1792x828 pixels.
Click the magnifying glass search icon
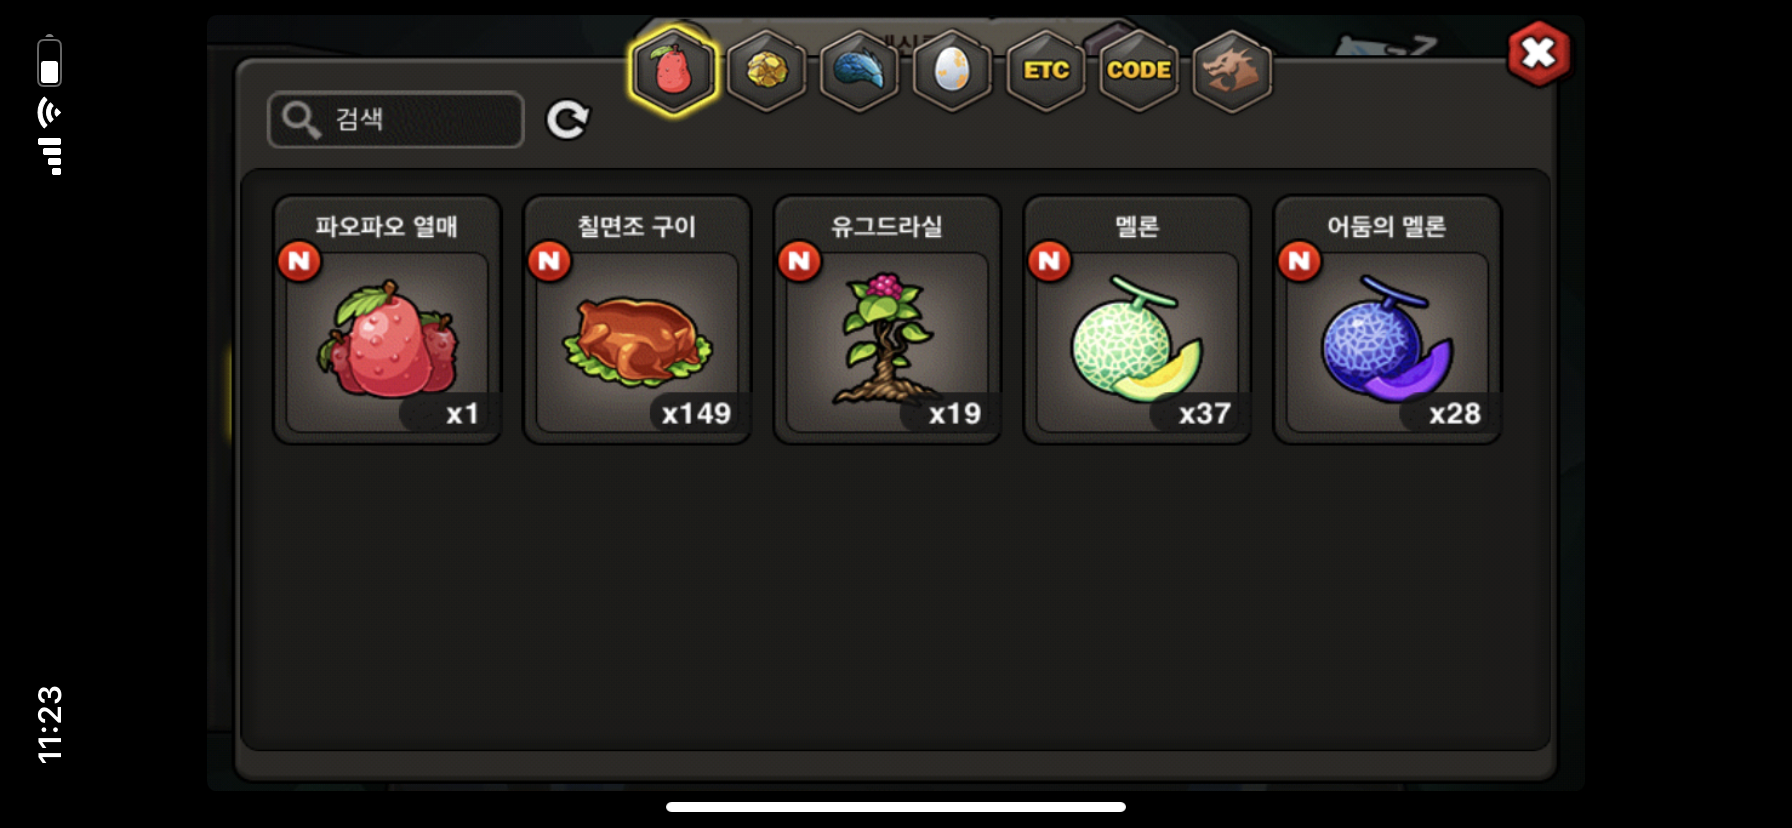pyautogui.click(x=300, y=120)
